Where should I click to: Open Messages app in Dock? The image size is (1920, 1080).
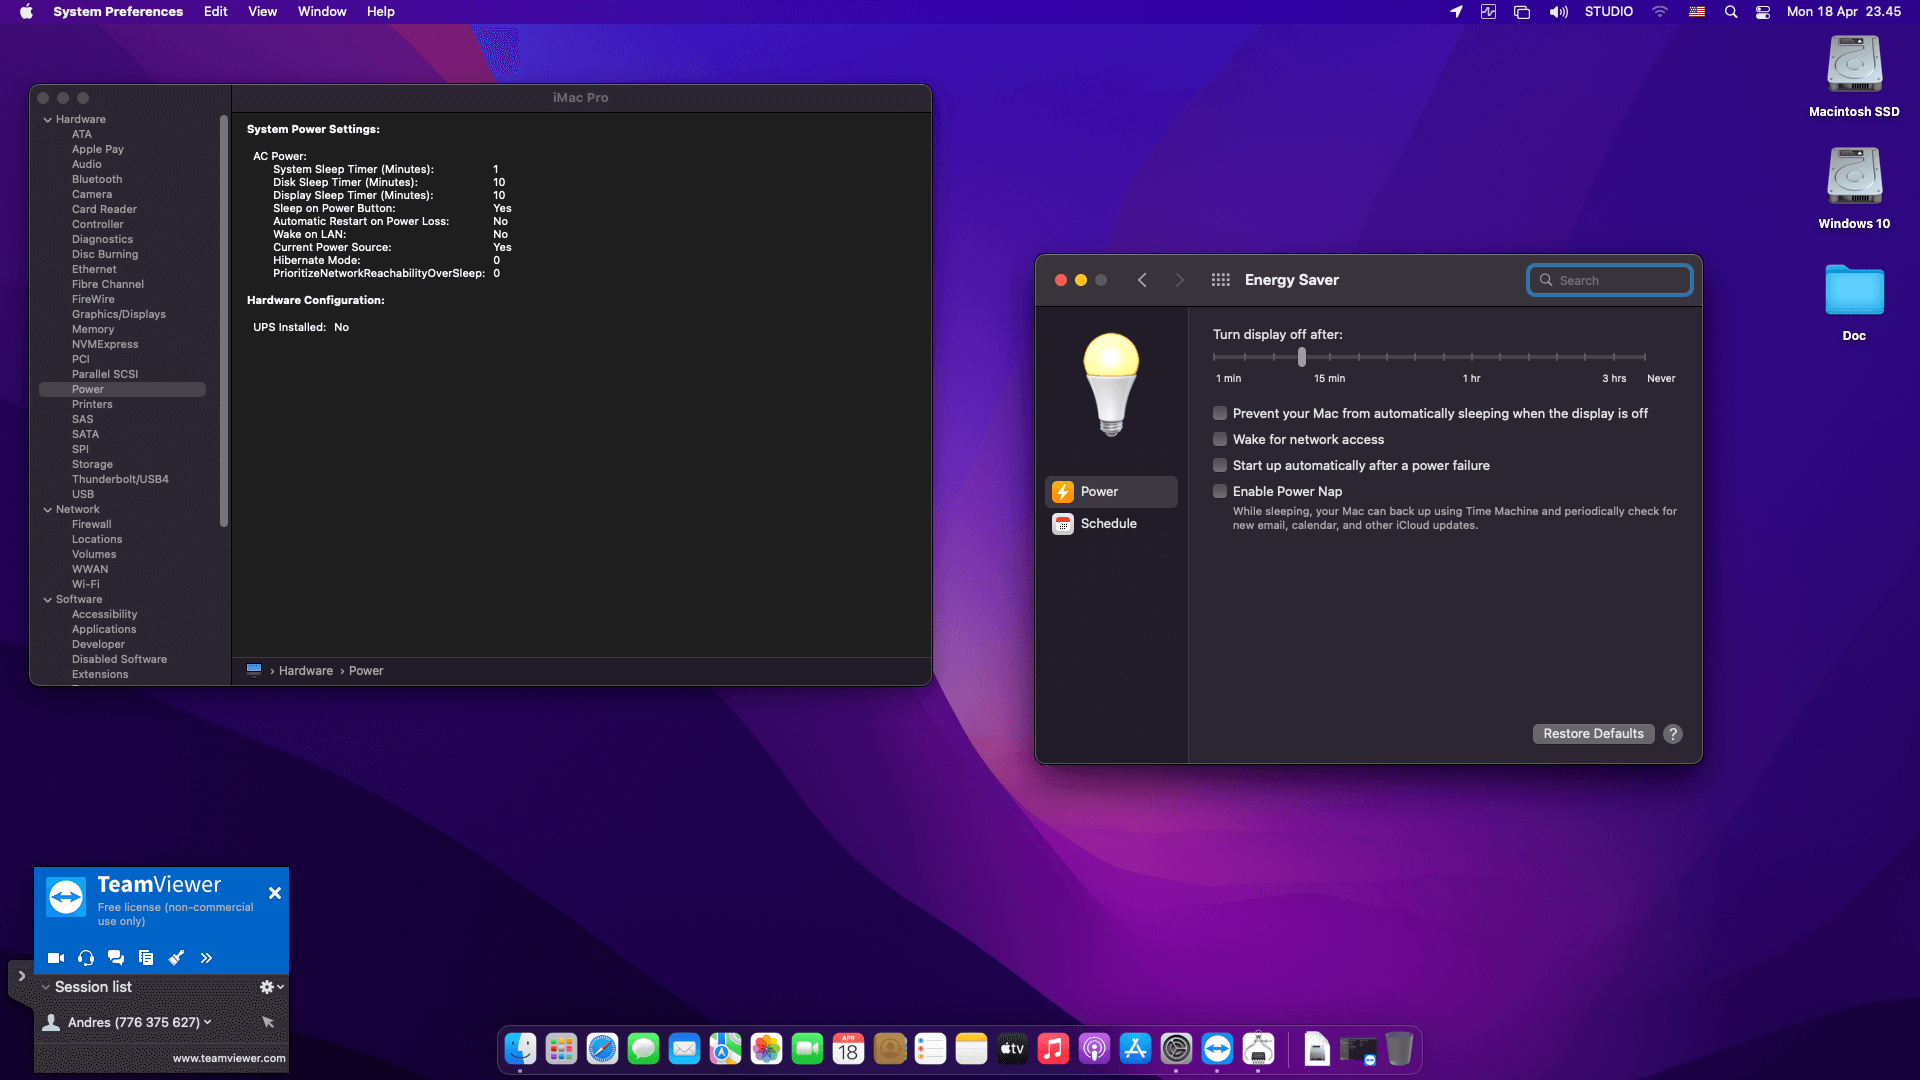click(643, 1049)
